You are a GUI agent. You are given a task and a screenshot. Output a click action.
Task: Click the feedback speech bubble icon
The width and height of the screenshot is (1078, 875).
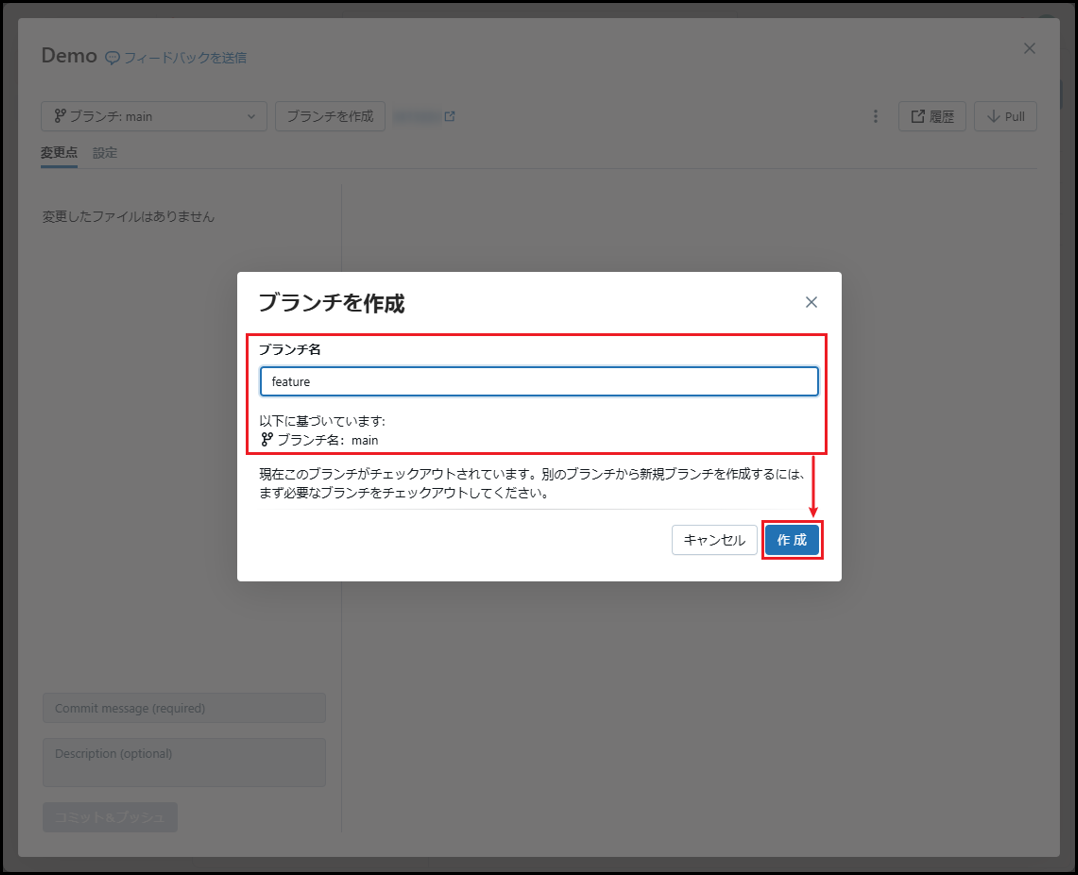pos(112,58)
